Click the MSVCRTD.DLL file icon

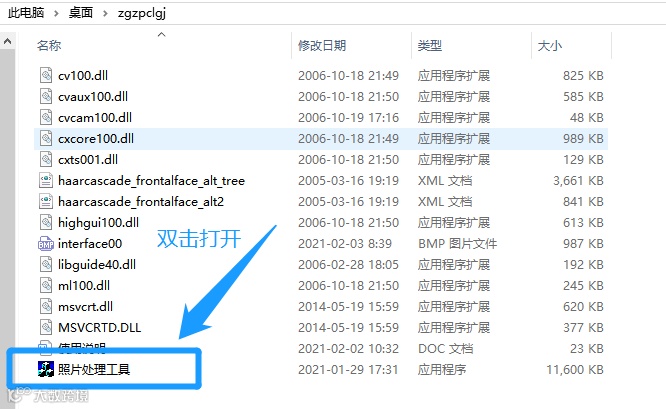tap(46, 327)
